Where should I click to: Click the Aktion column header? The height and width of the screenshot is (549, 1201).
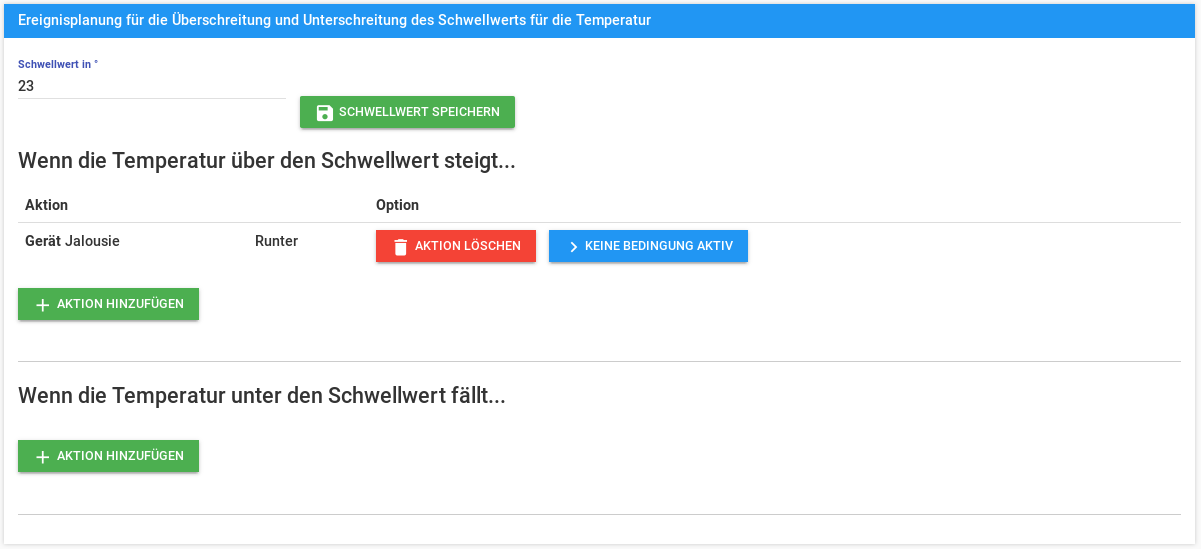pos(46,205)
